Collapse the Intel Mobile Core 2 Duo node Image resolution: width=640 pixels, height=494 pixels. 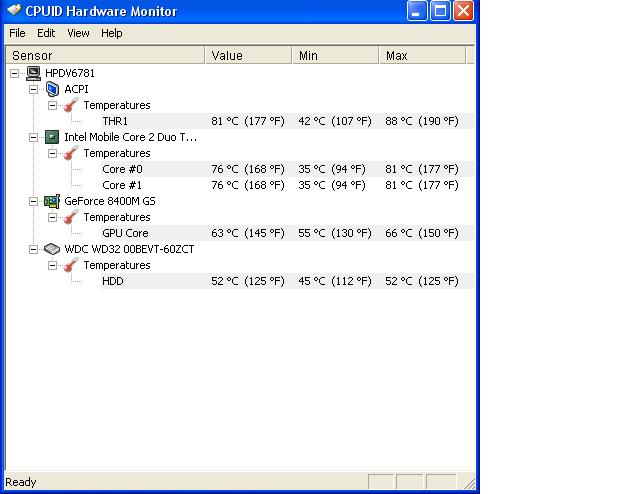tap(33, 137)
